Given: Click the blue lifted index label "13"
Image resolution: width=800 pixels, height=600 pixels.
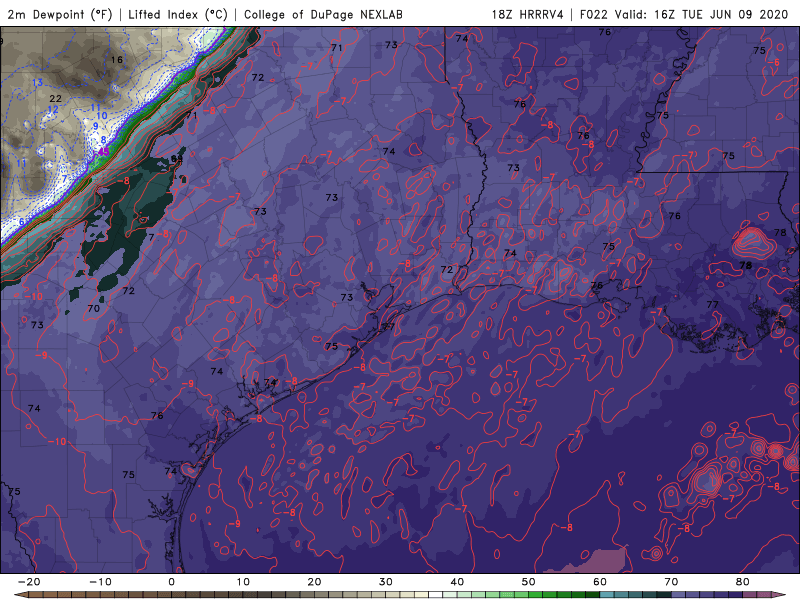Looking at the screenshot, I should 37,83.
